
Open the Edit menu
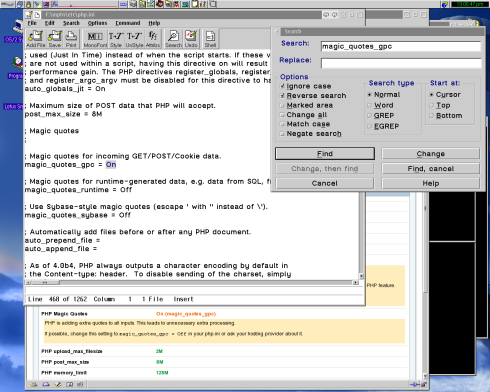[50, 23]
